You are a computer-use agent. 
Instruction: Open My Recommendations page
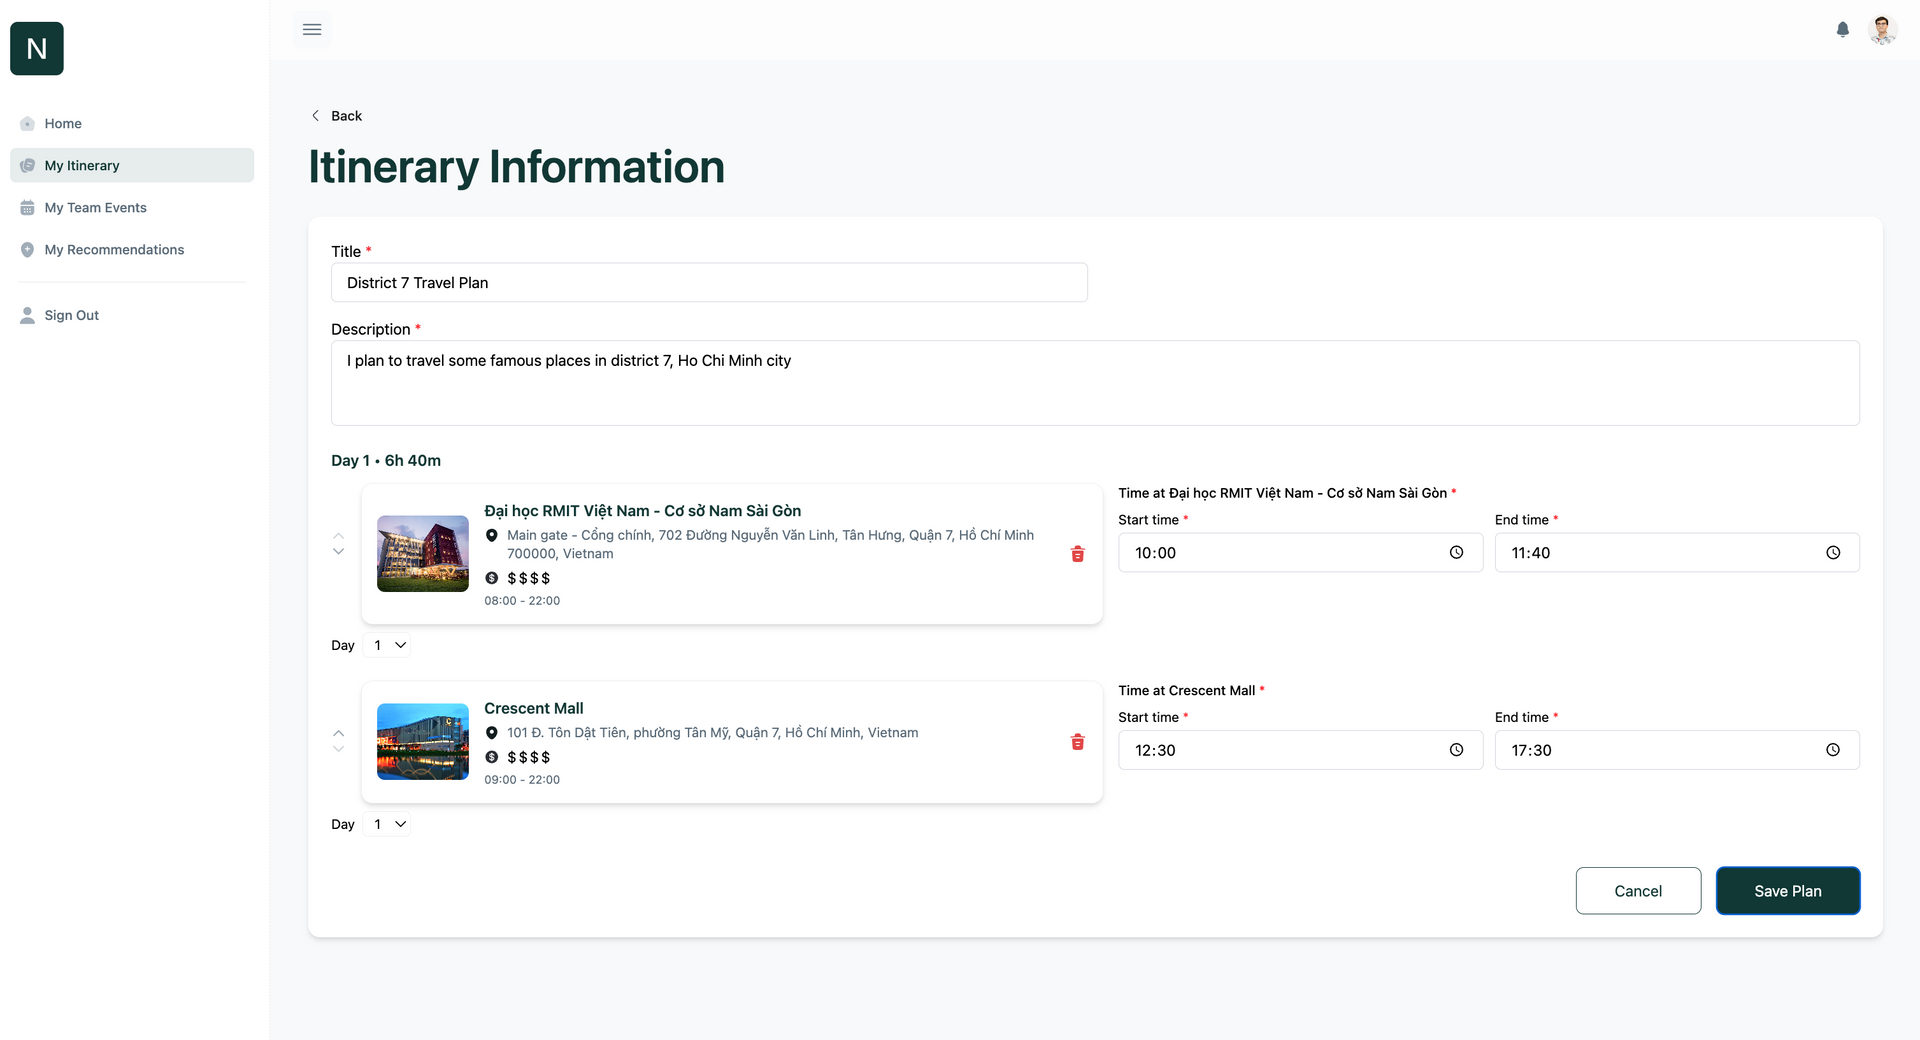(114, 250)
